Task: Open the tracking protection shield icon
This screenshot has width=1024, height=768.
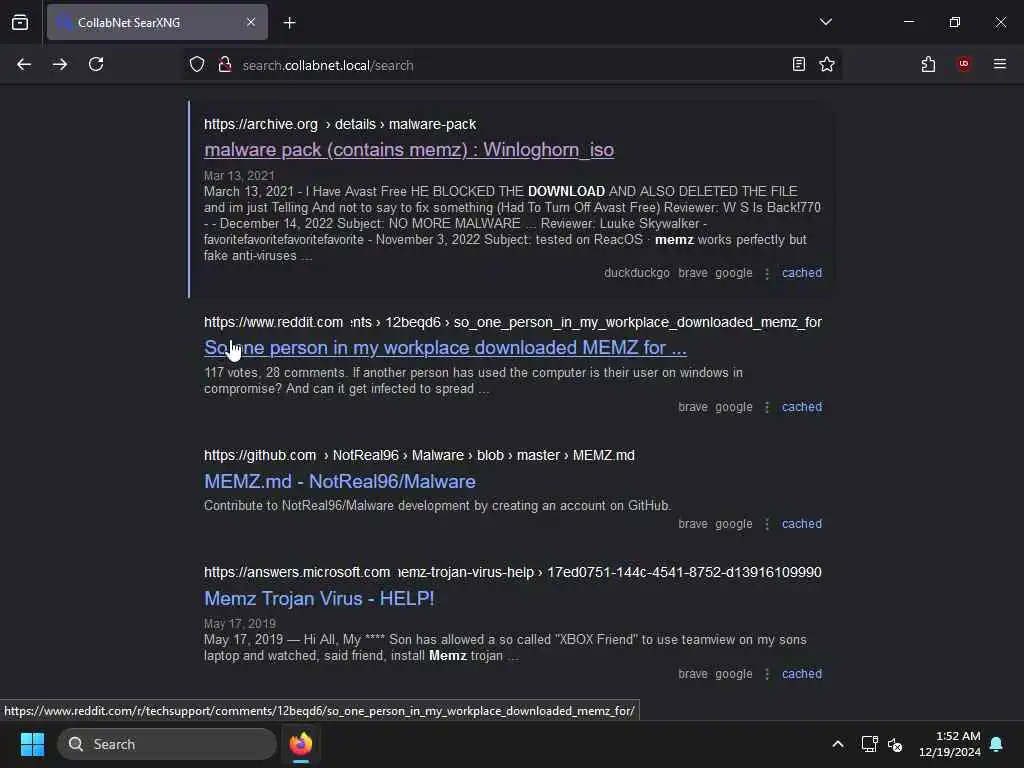Action: [197, 65]
